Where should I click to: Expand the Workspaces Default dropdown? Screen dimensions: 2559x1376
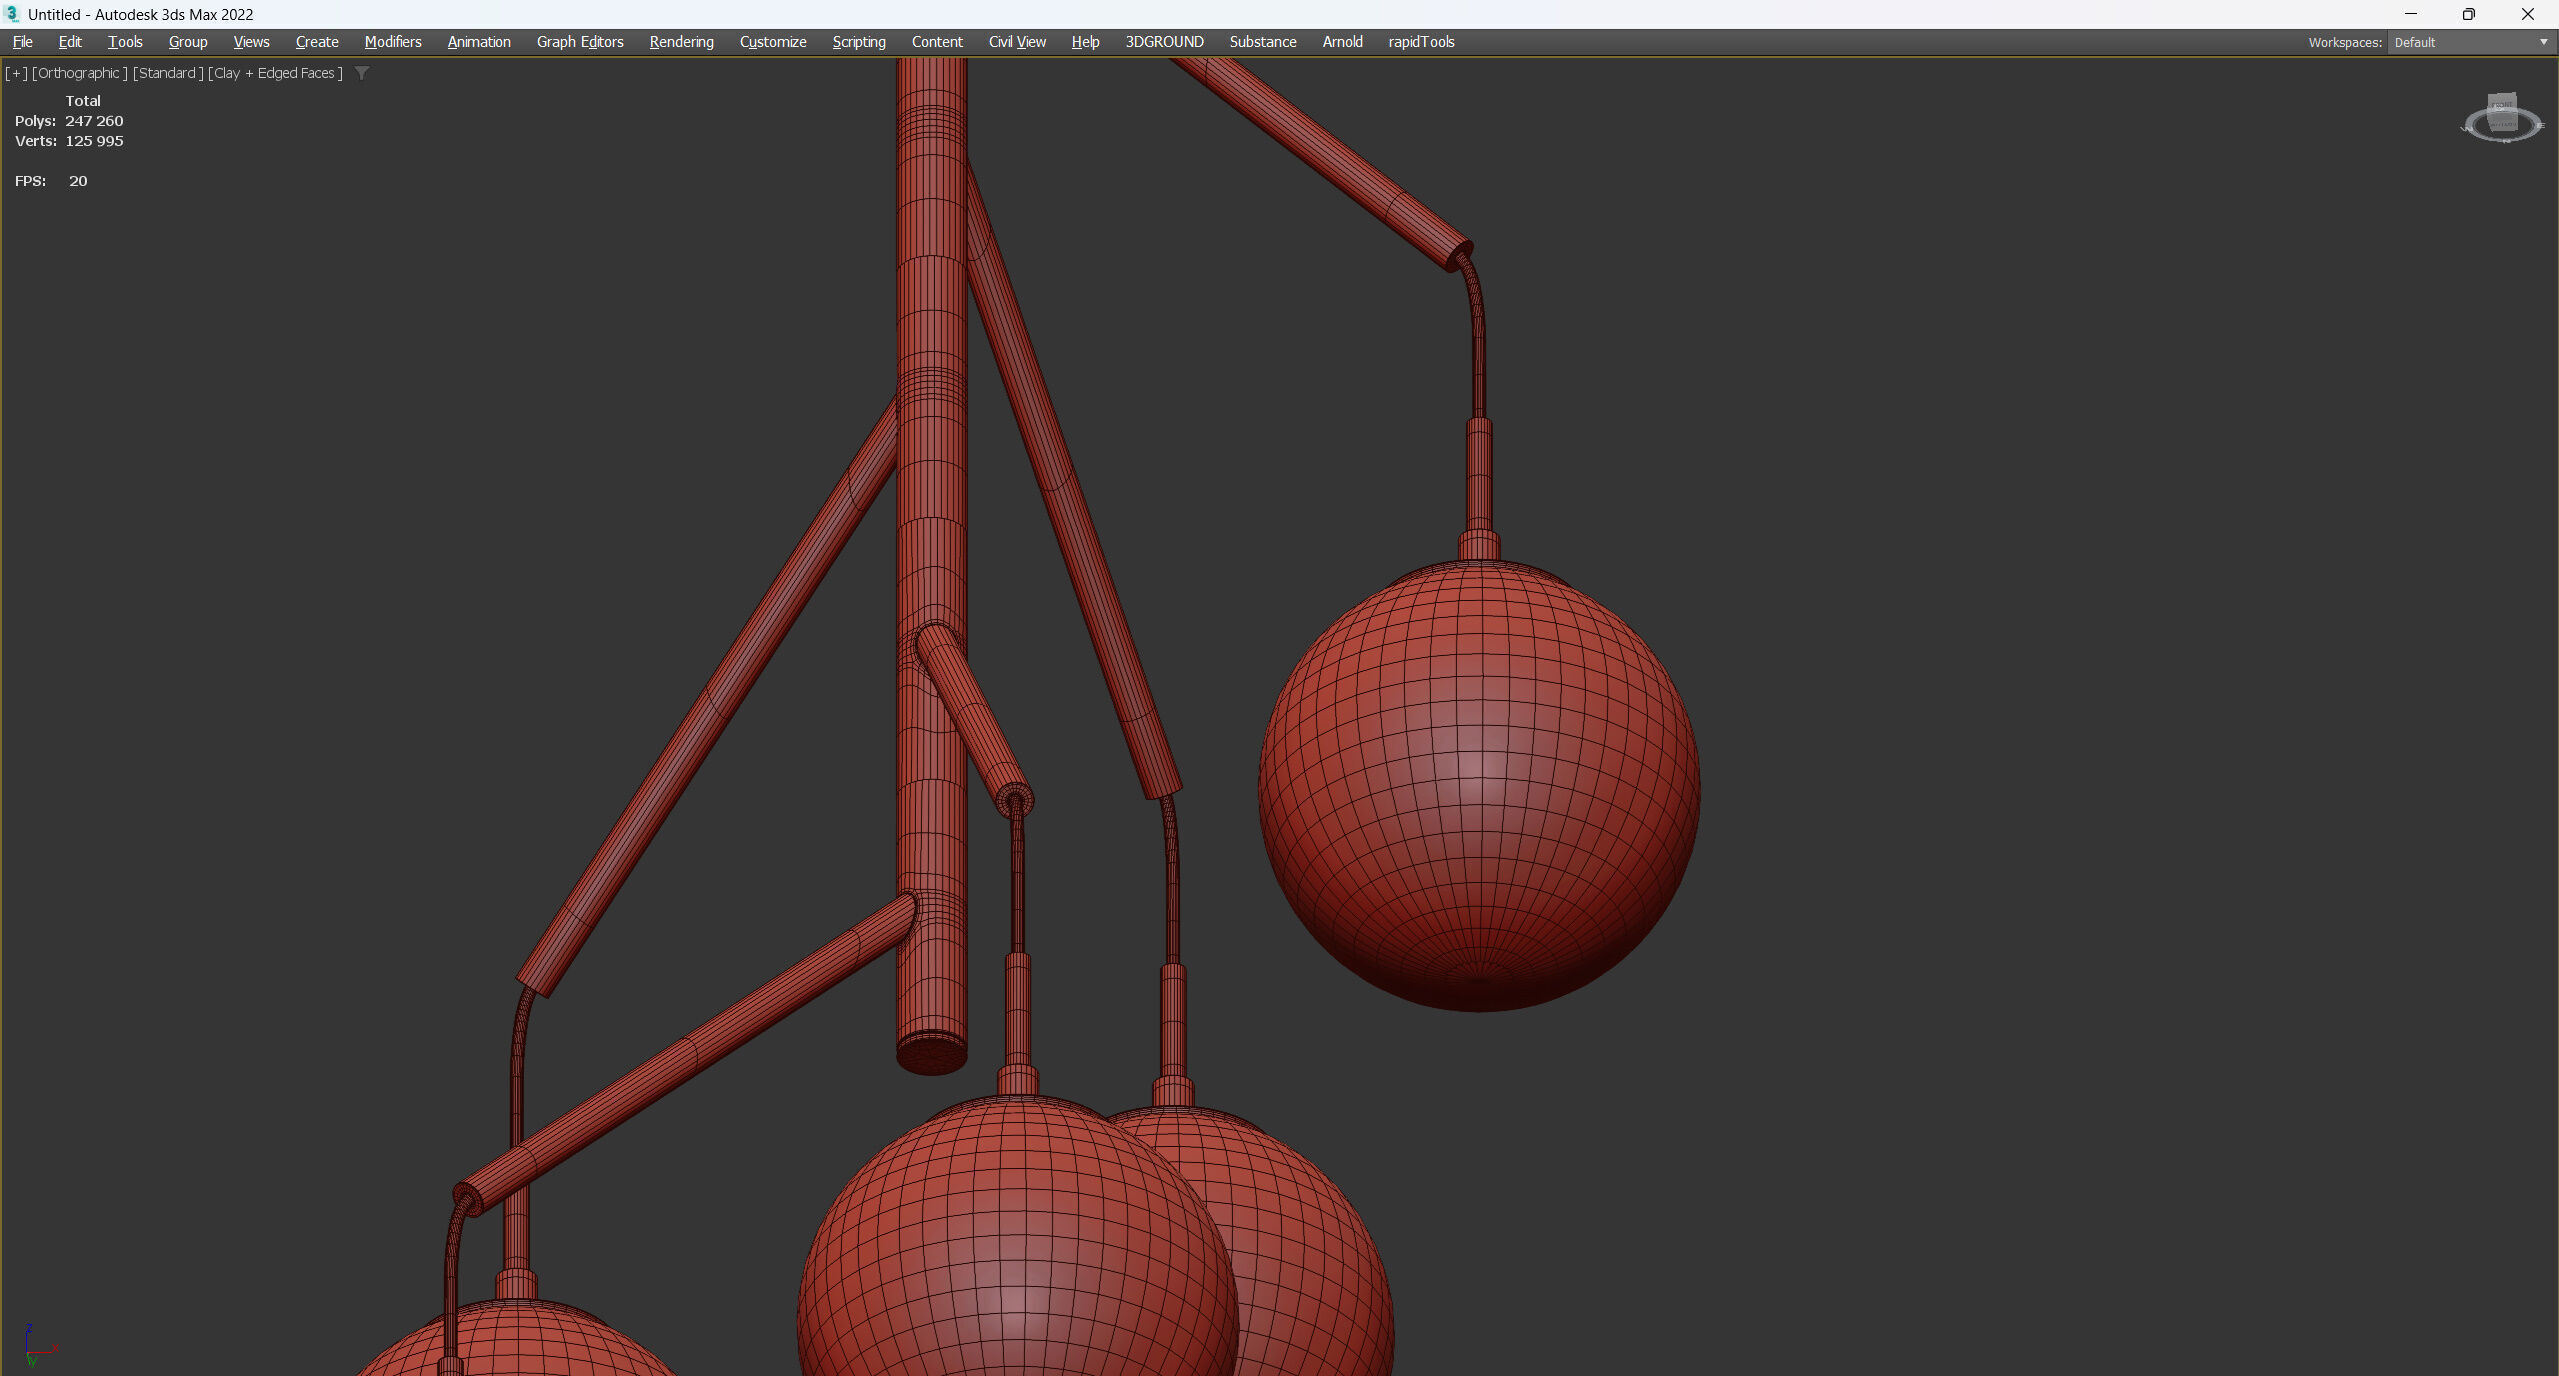[2471, 42]
